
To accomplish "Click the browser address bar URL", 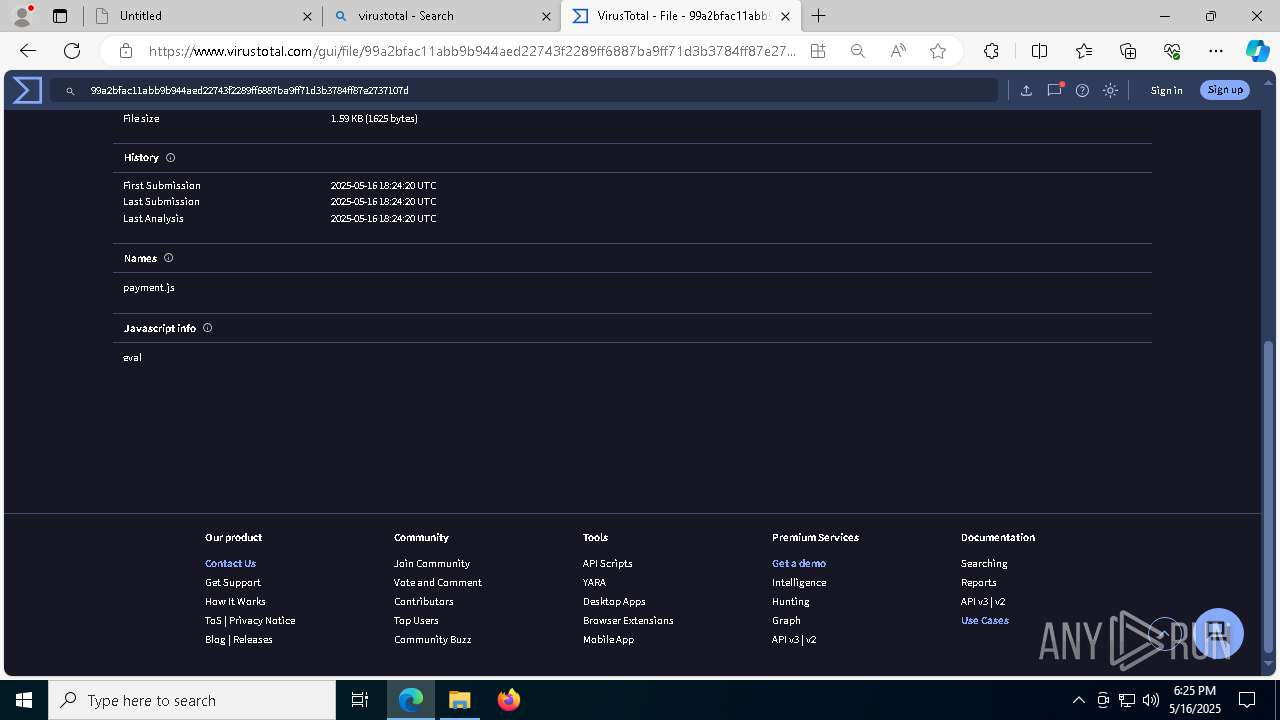I will [x=472, y=51].
